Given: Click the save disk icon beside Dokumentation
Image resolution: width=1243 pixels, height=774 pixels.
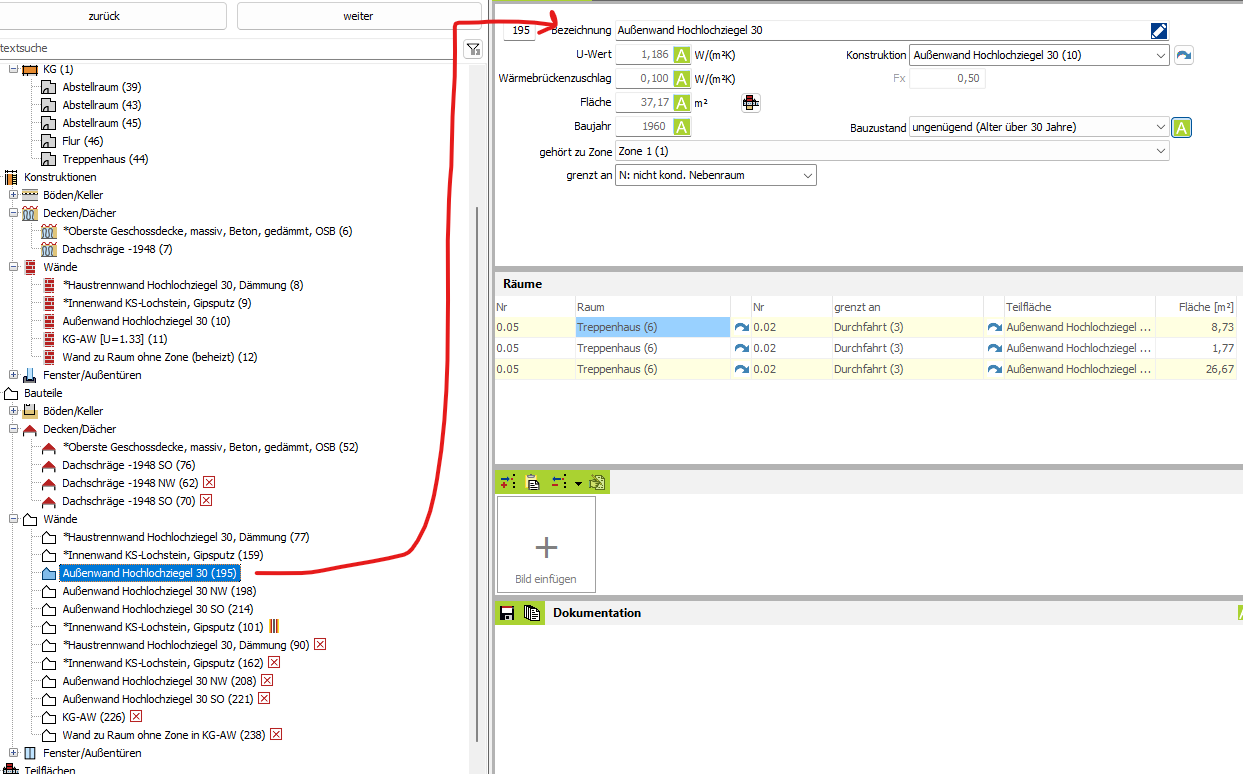Looking at the screenshot, I should (507, 613).
